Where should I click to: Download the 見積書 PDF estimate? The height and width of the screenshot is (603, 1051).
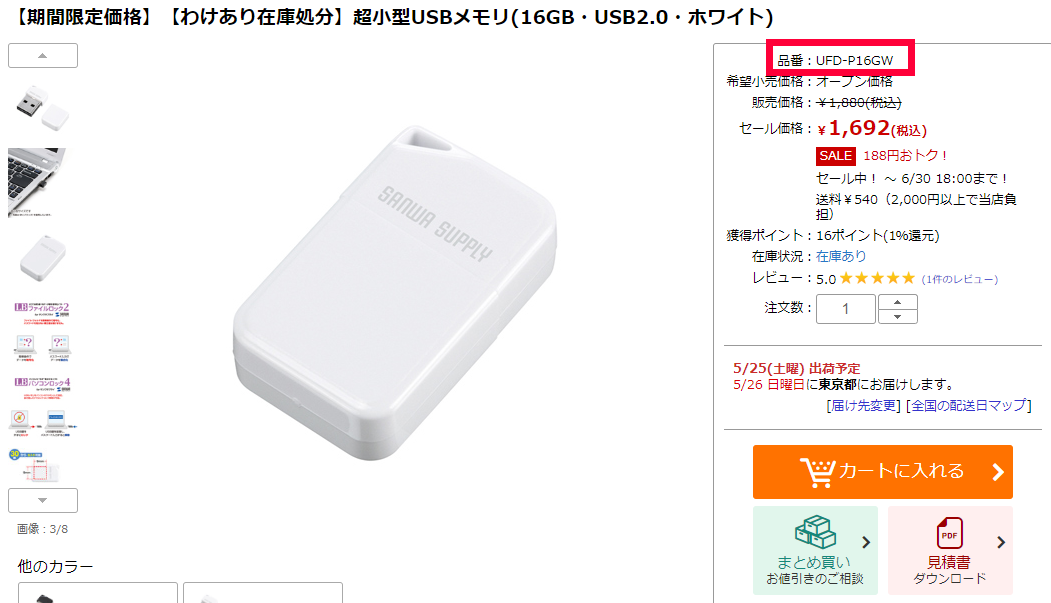950,551
